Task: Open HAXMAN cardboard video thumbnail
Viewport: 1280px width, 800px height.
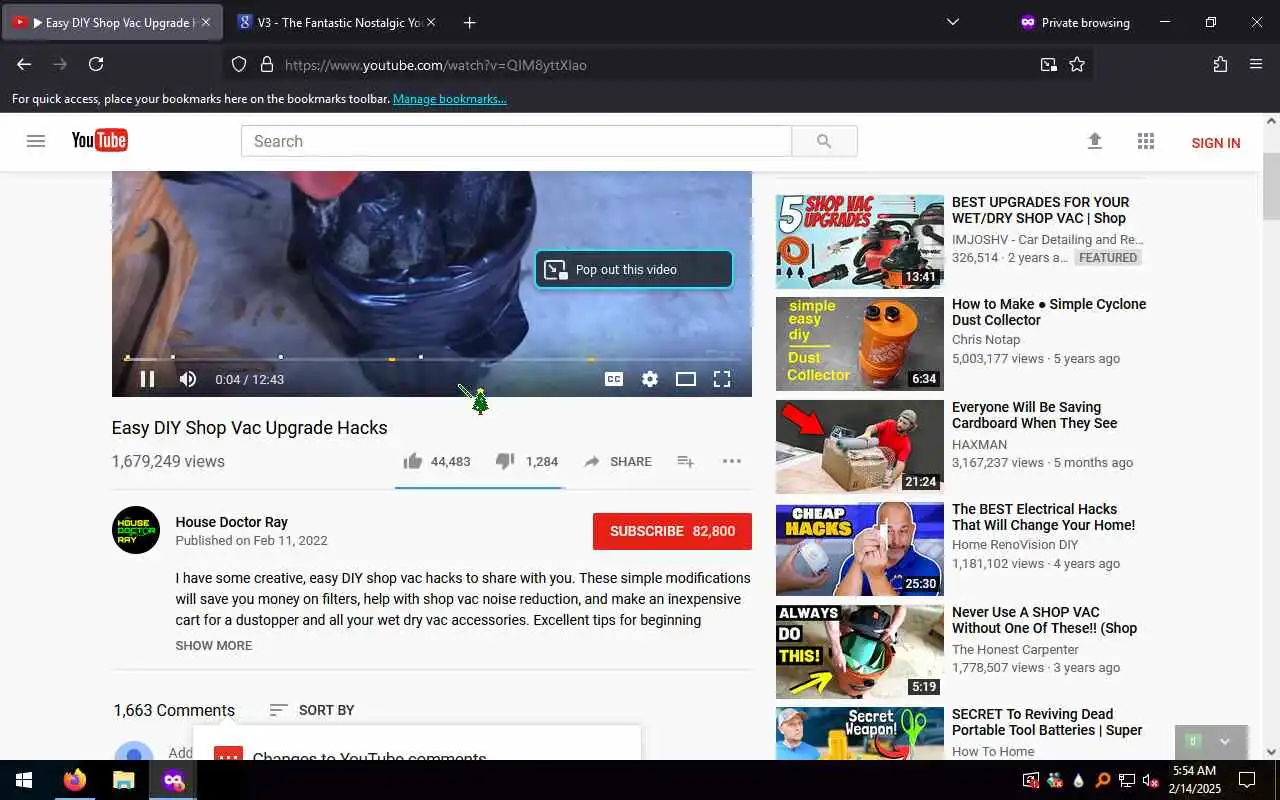Action: [860, 447]
